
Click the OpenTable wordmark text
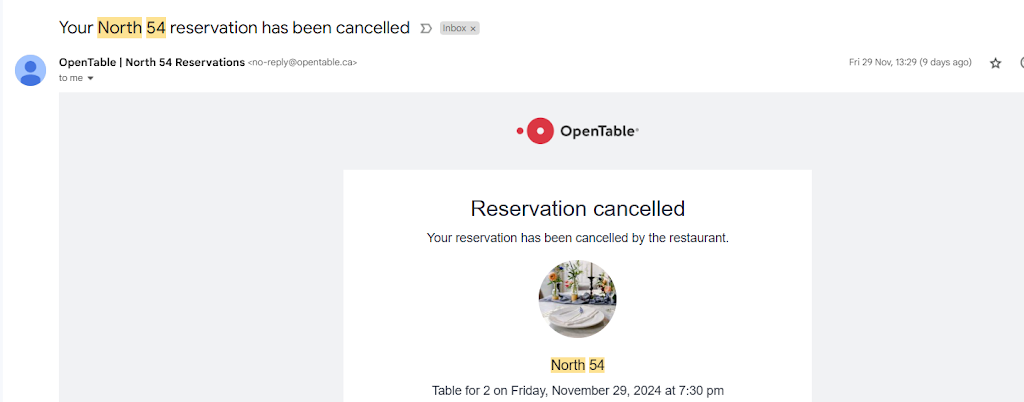coord(598,130)
